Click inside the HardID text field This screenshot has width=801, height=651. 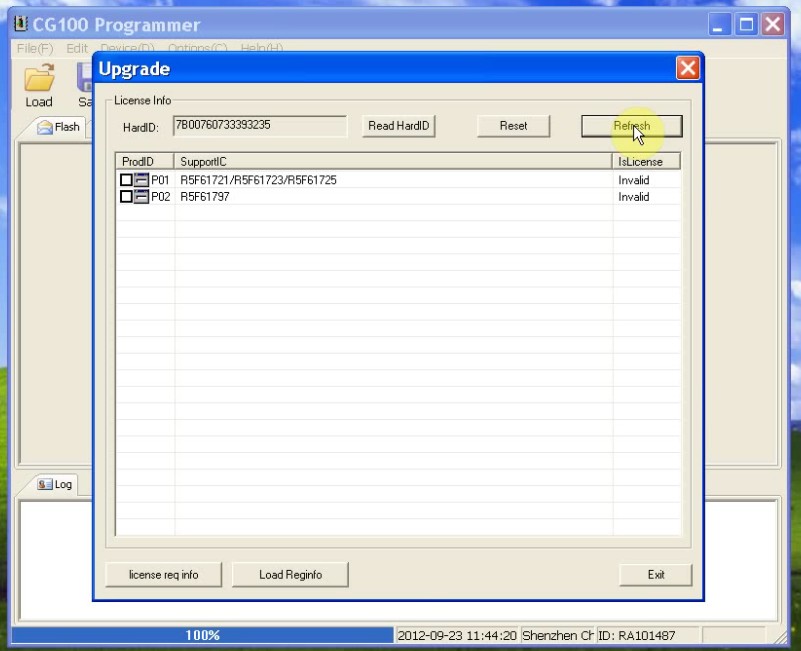[259, 126]
